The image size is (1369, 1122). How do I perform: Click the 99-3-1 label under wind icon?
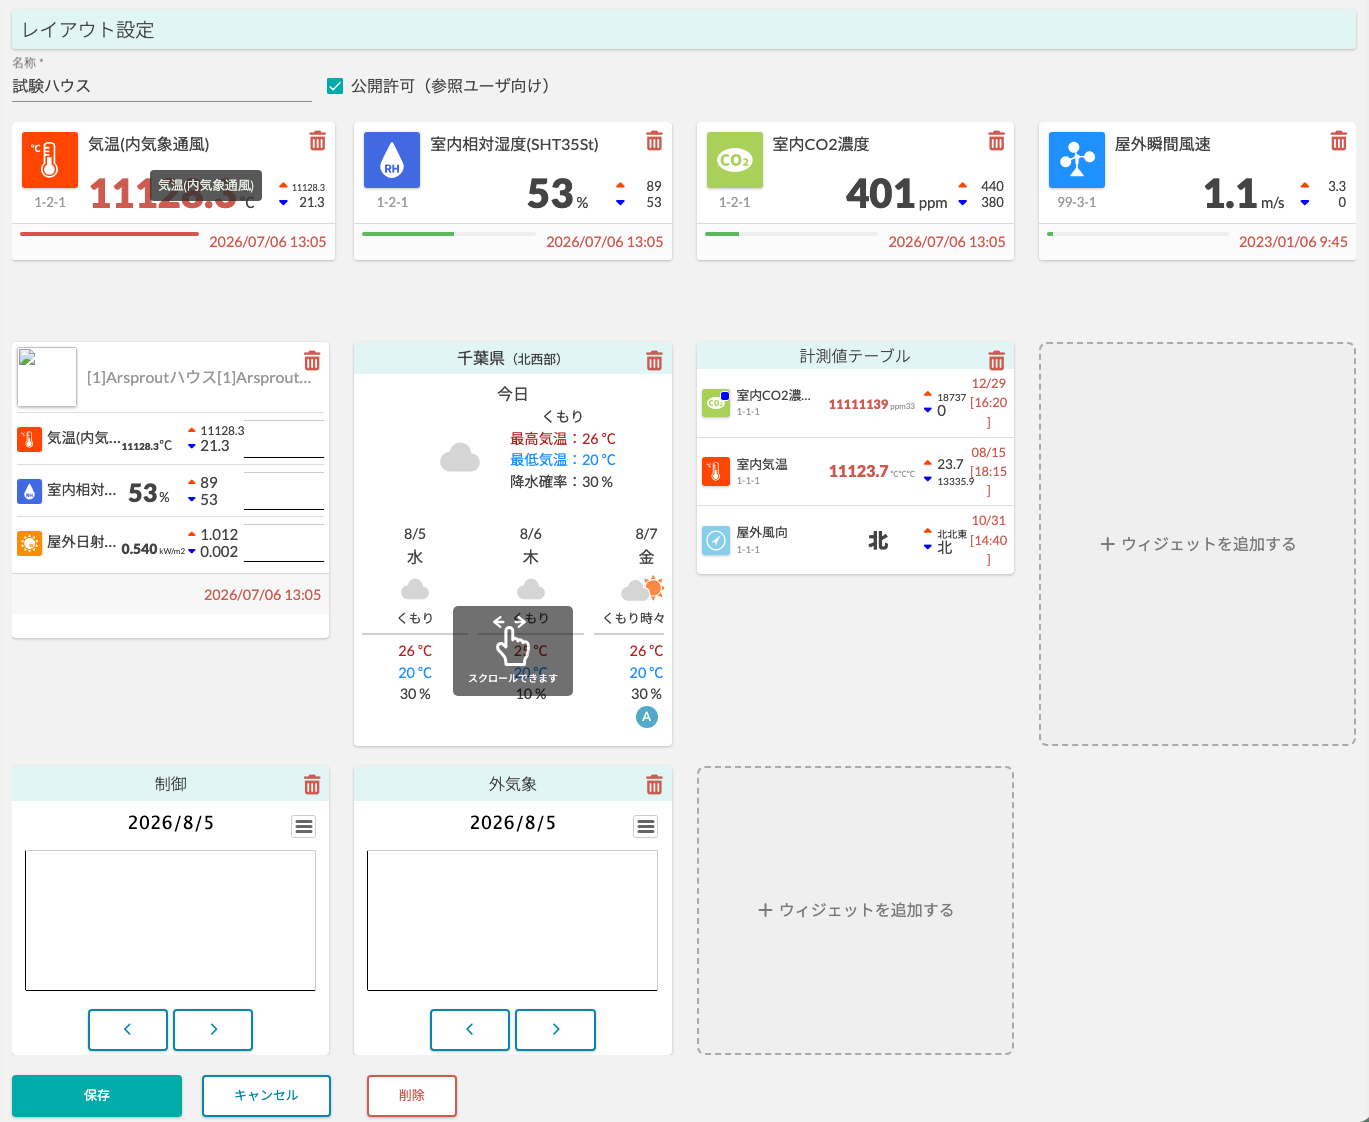[1077, 202]
